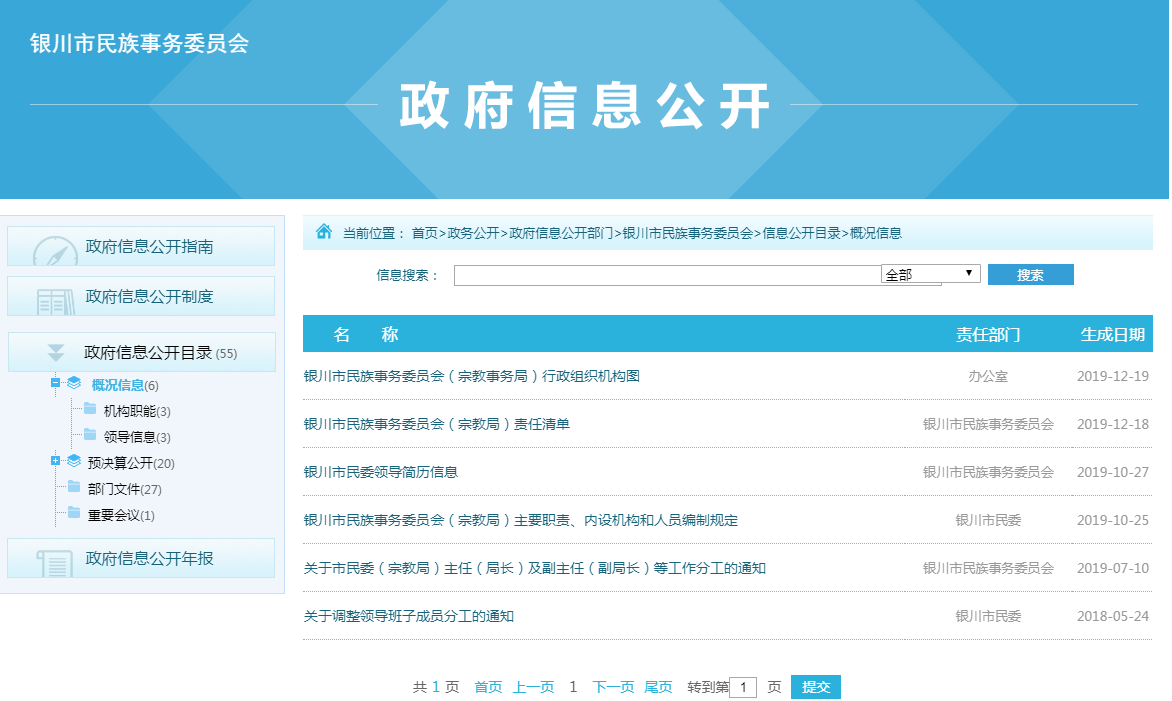Click the book icon beside 政府信息公开制度
Screen dimensions: 1172x701
[55, 300]
